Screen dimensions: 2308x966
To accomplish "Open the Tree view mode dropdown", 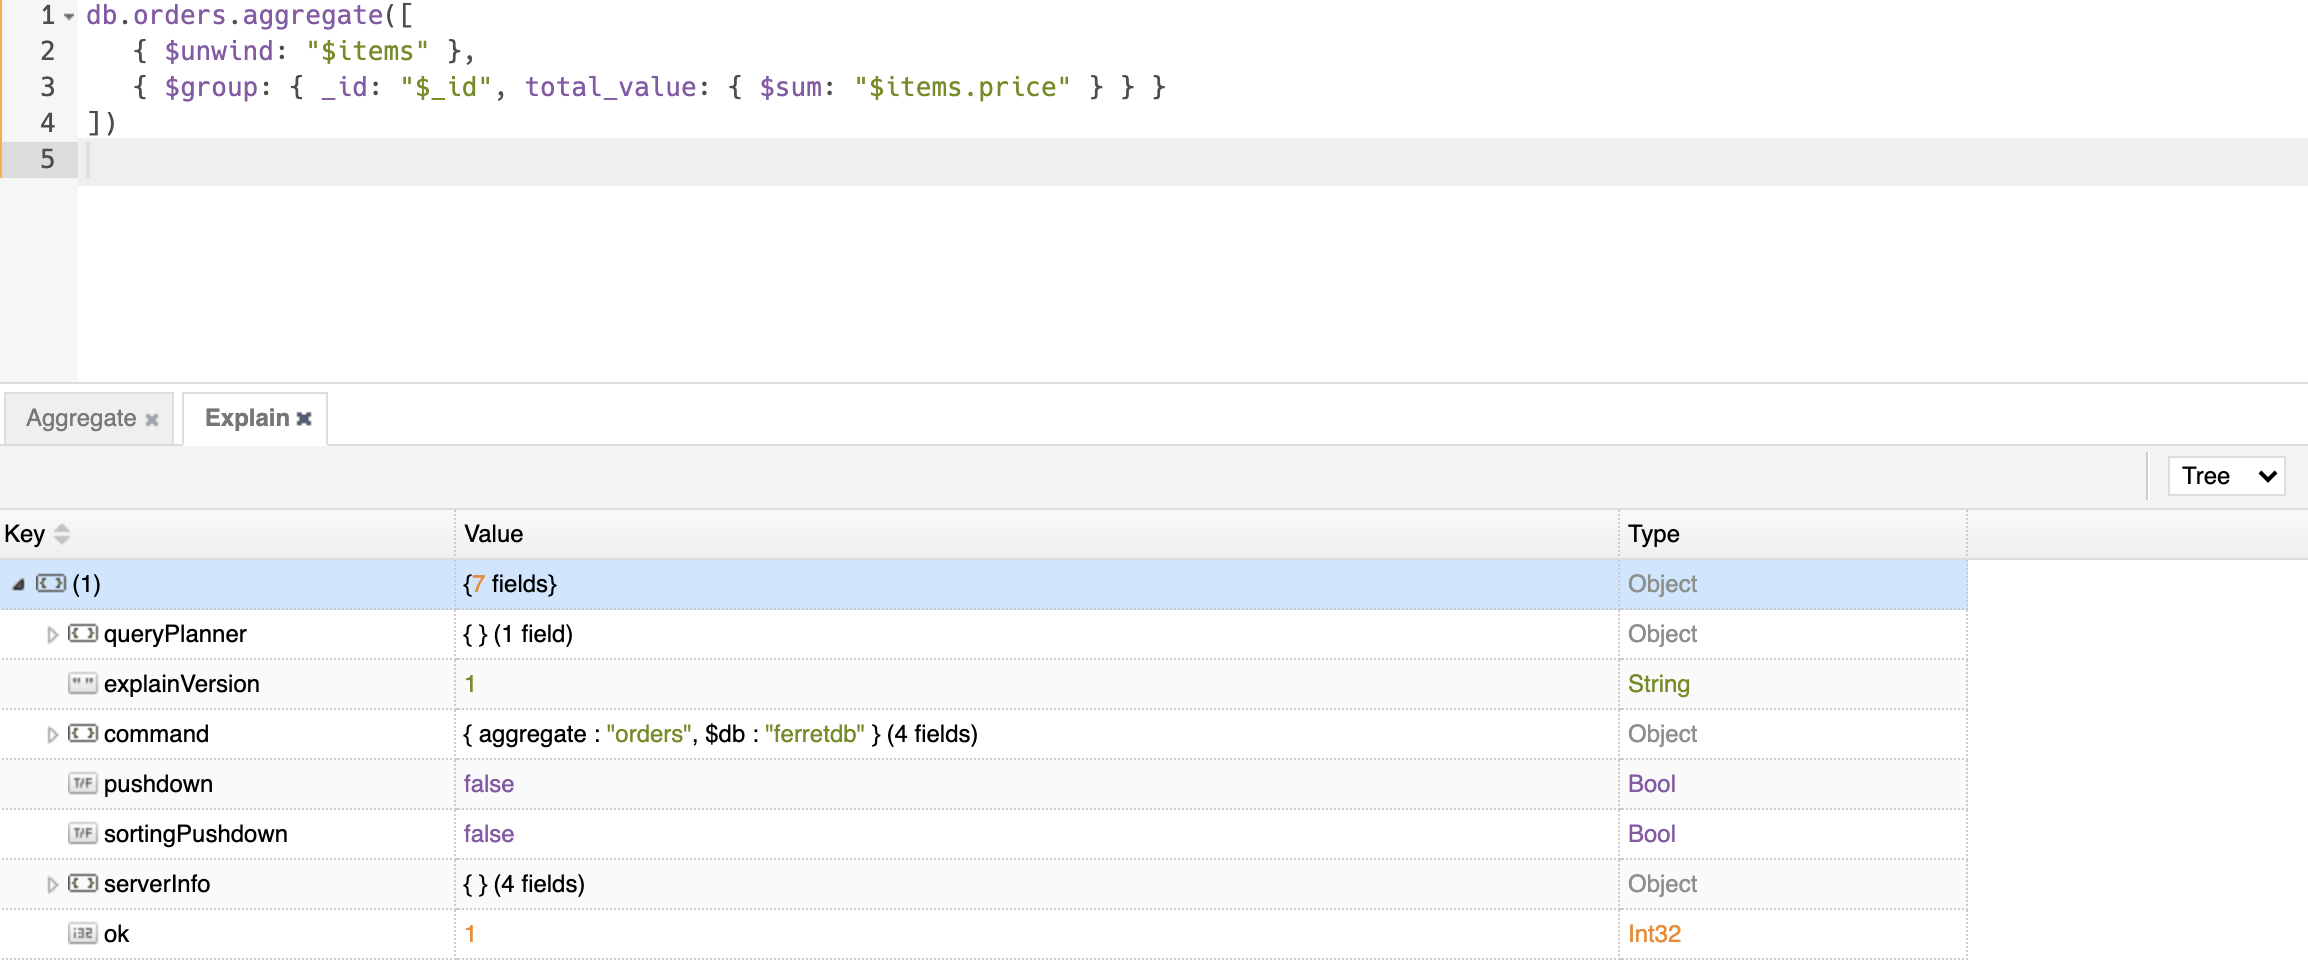I will coord(2226,476).
